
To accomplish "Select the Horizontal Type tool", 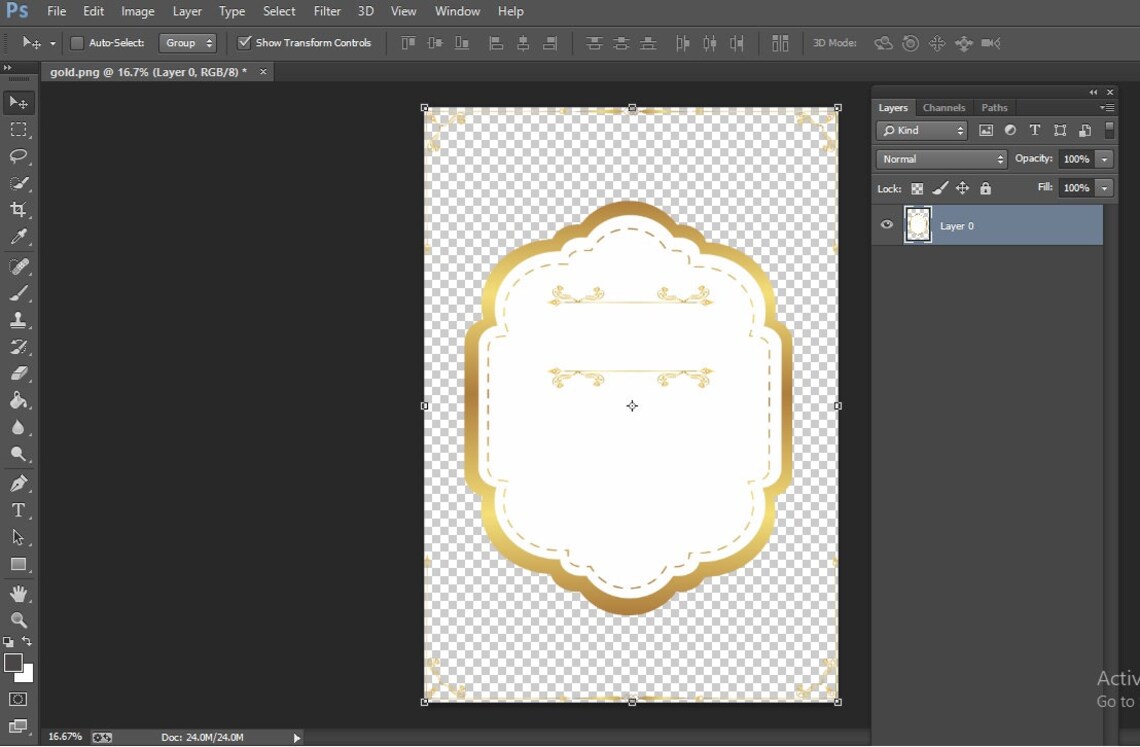I will point(20,510).
